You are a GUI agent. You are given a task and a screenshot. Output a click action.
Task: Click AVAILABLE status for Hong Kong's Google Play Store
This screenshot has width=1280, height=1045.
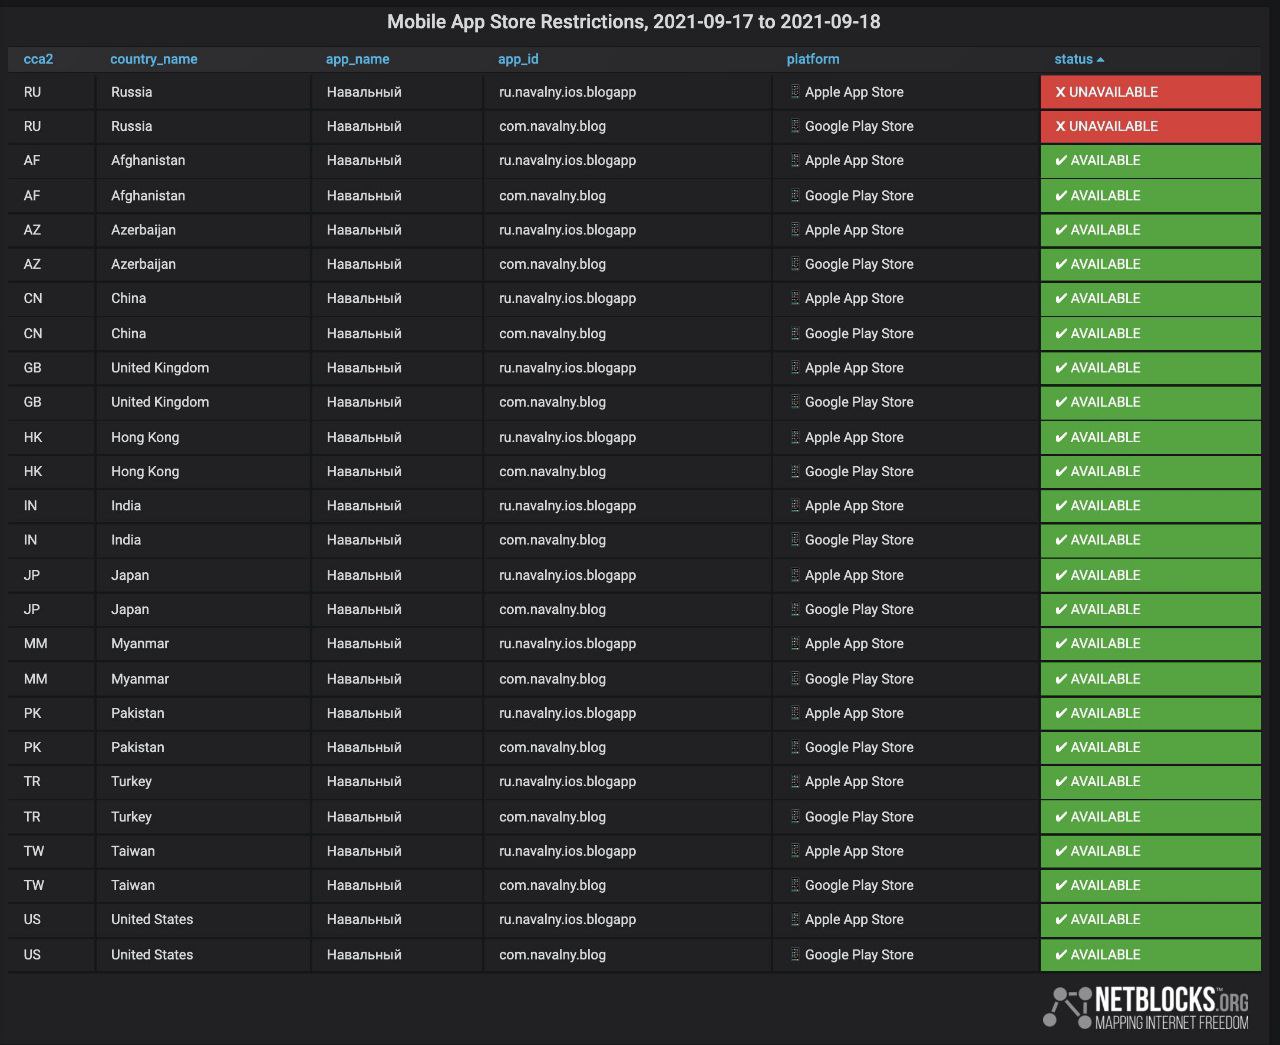1151,471
